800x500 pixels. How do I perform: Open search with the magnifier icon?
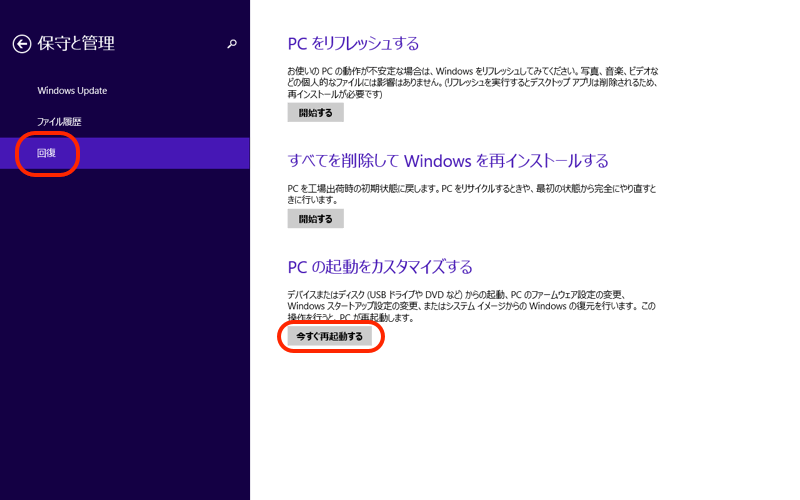click(x=233, y=44)
